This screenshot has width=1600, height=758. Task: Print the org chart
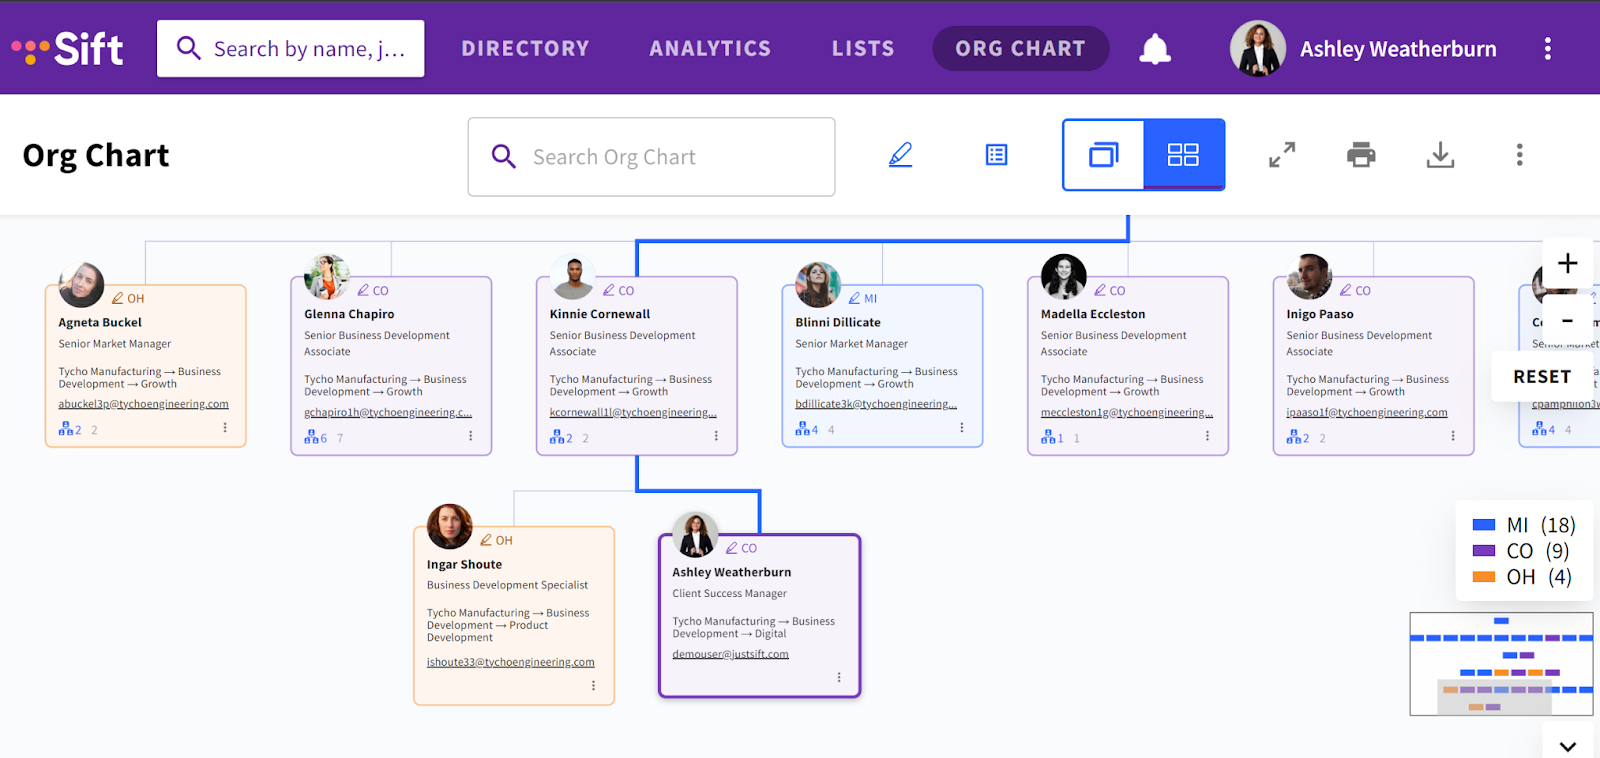coord(1361,155)
